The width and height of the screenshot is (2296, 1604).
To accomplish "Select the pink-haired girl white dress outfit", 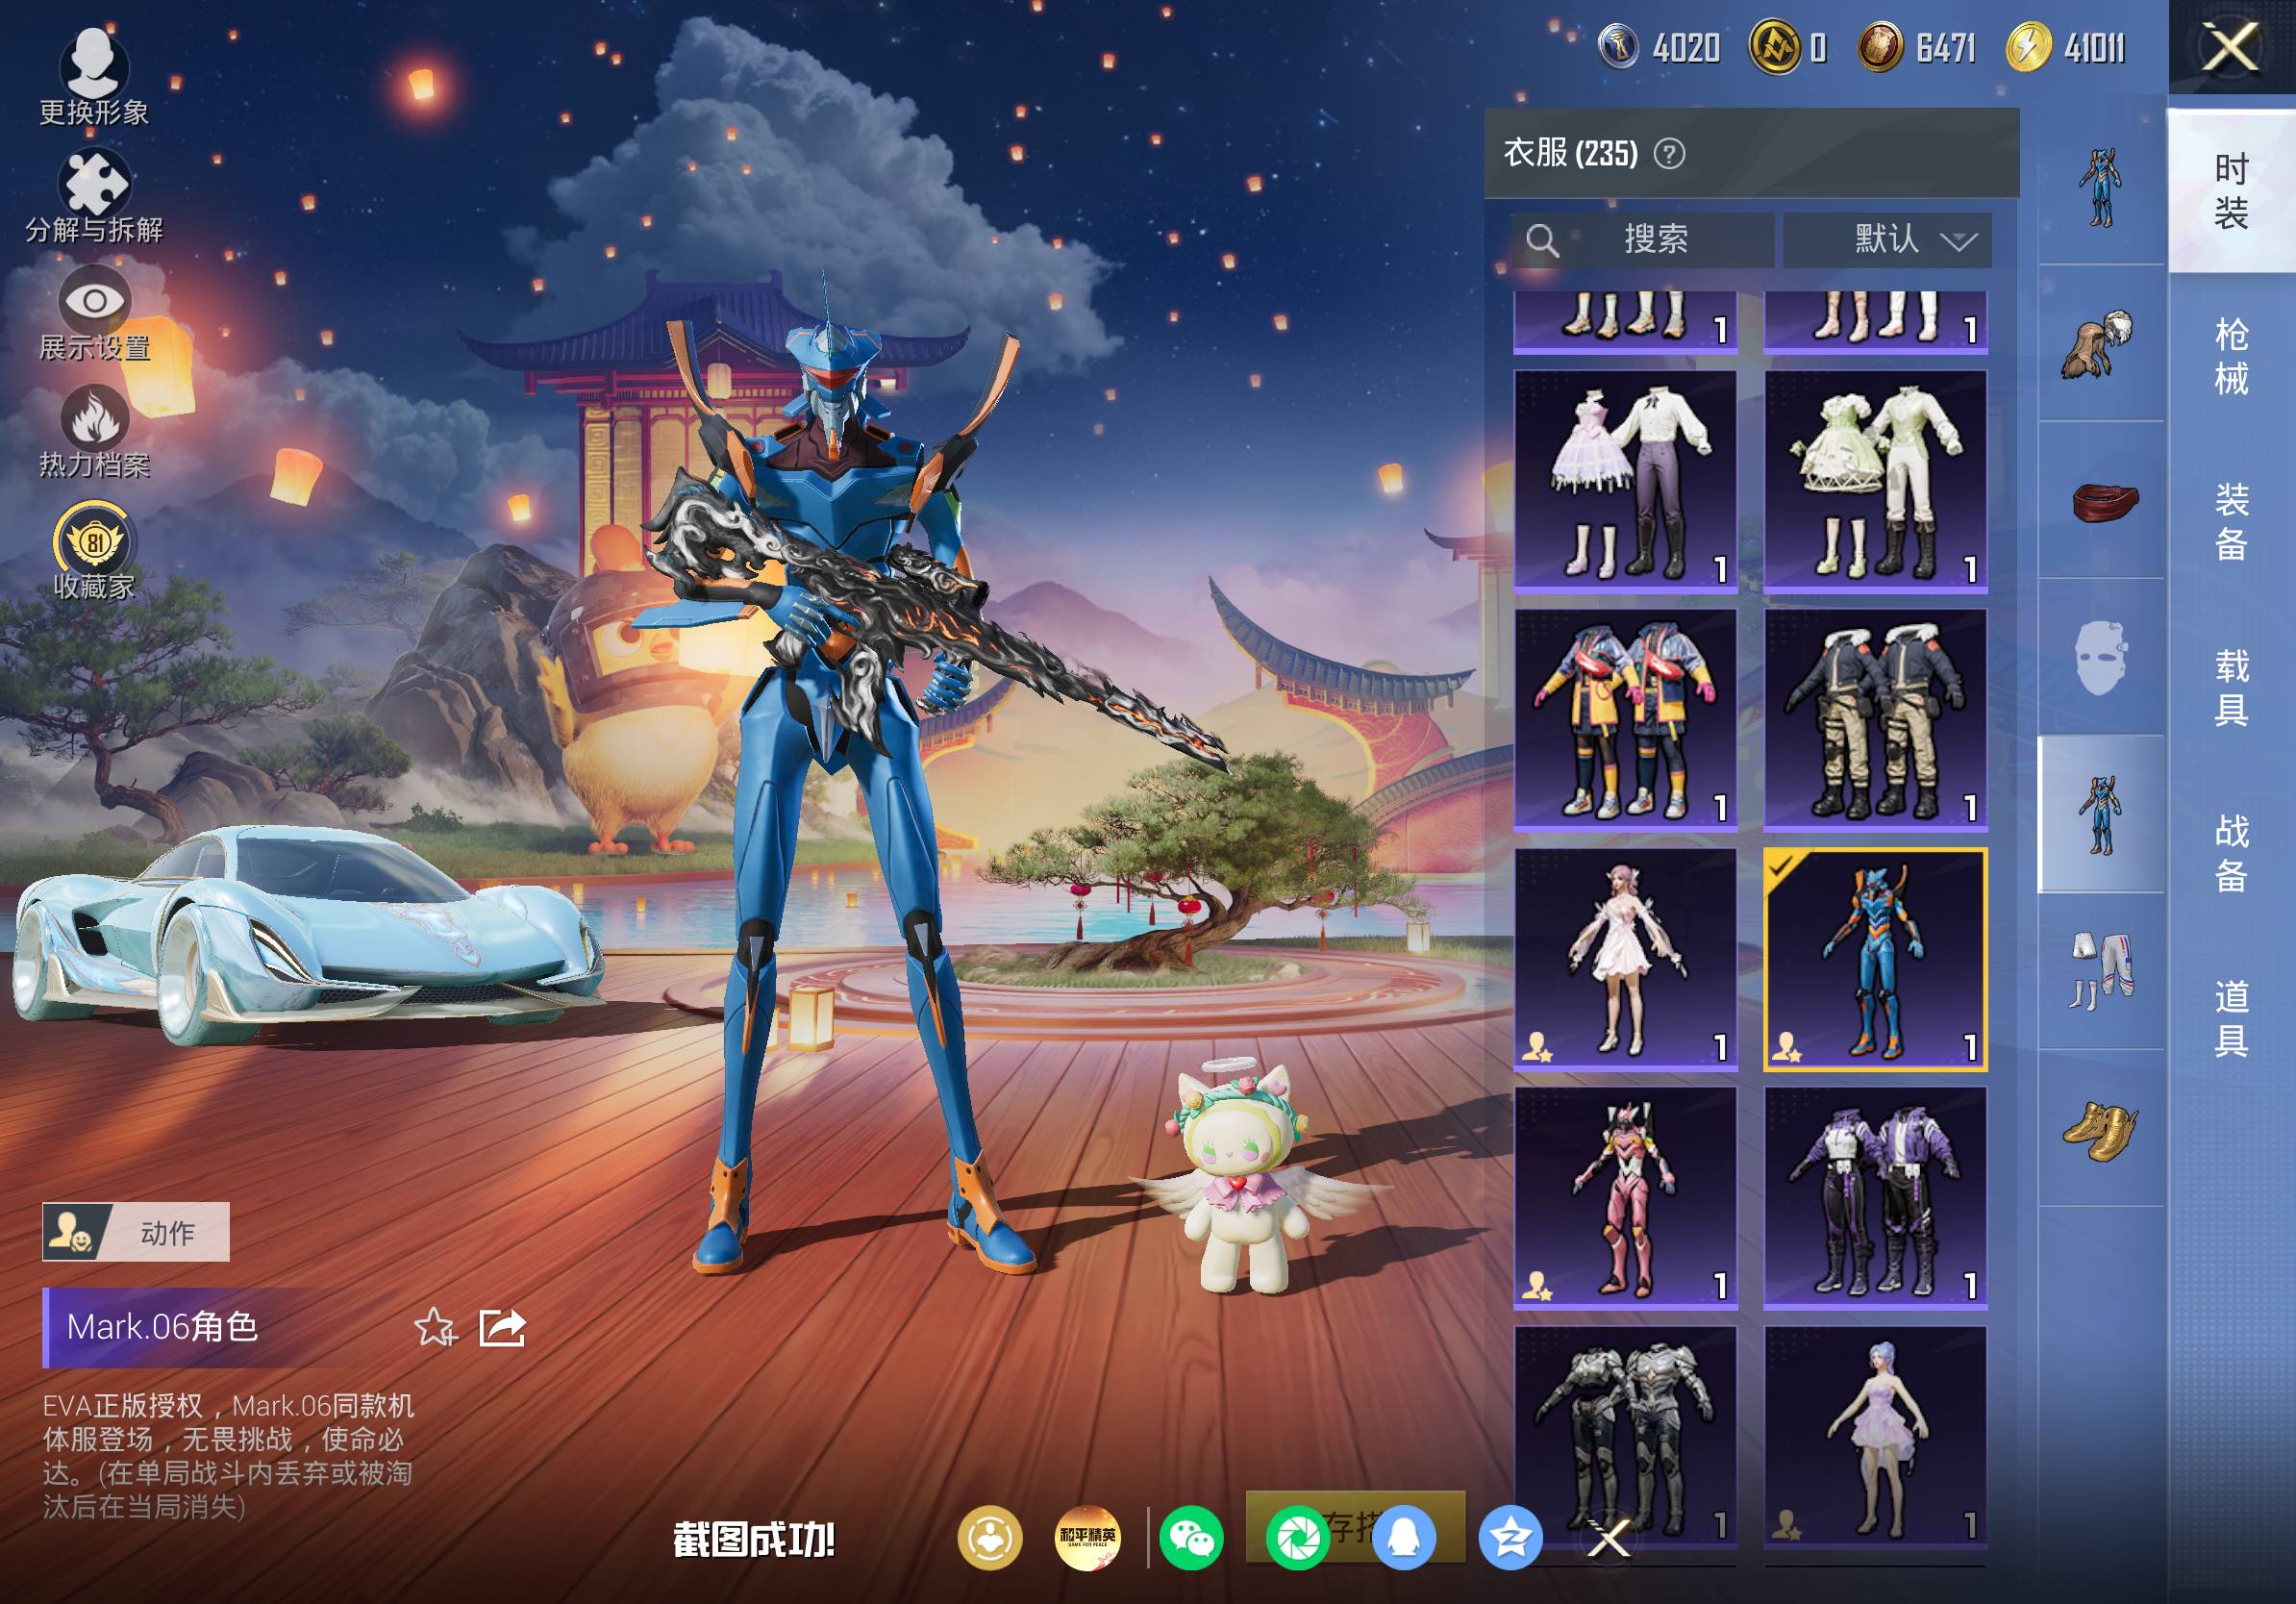I will tap(1625, 959).
